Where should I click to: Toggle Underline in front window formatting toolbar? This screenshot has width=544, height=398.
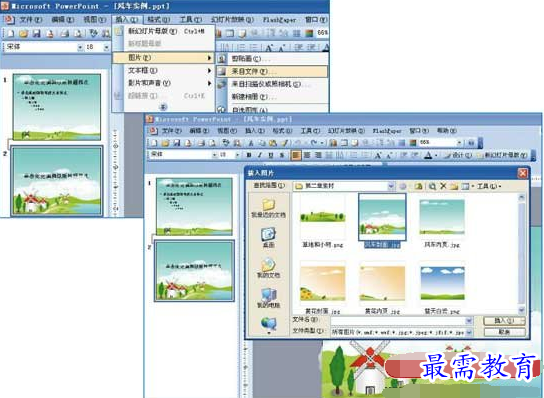point(271,155)
